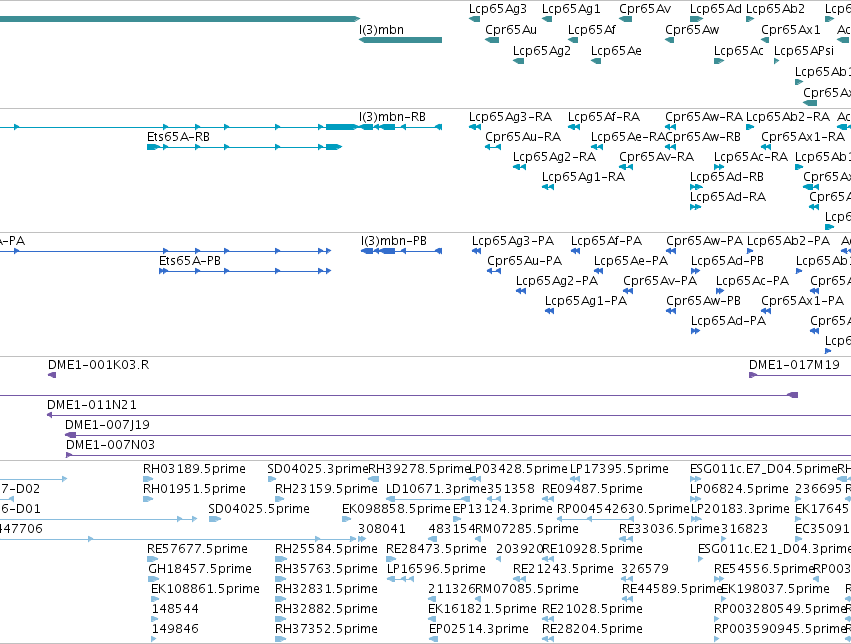Click the Lcp65Ag3 gene label
Screen dimensions: 851x644
498,9
